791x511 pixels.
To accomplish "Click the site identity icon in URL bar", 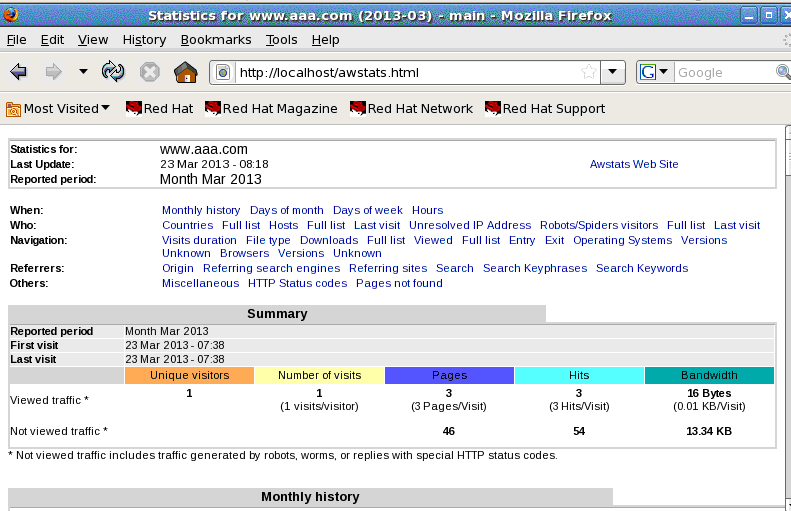I will (x=223, y=73).
